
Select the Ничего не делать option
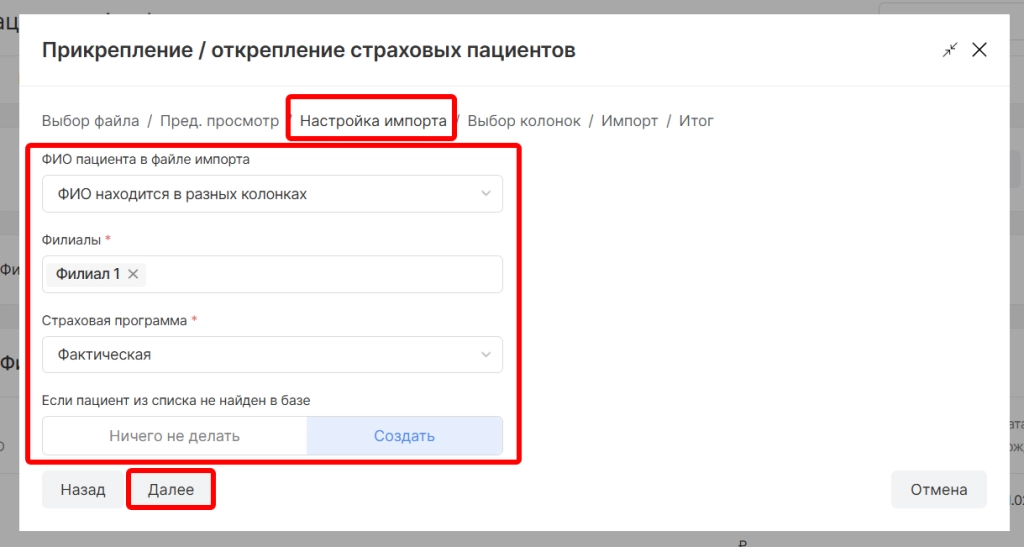[174, 436]
